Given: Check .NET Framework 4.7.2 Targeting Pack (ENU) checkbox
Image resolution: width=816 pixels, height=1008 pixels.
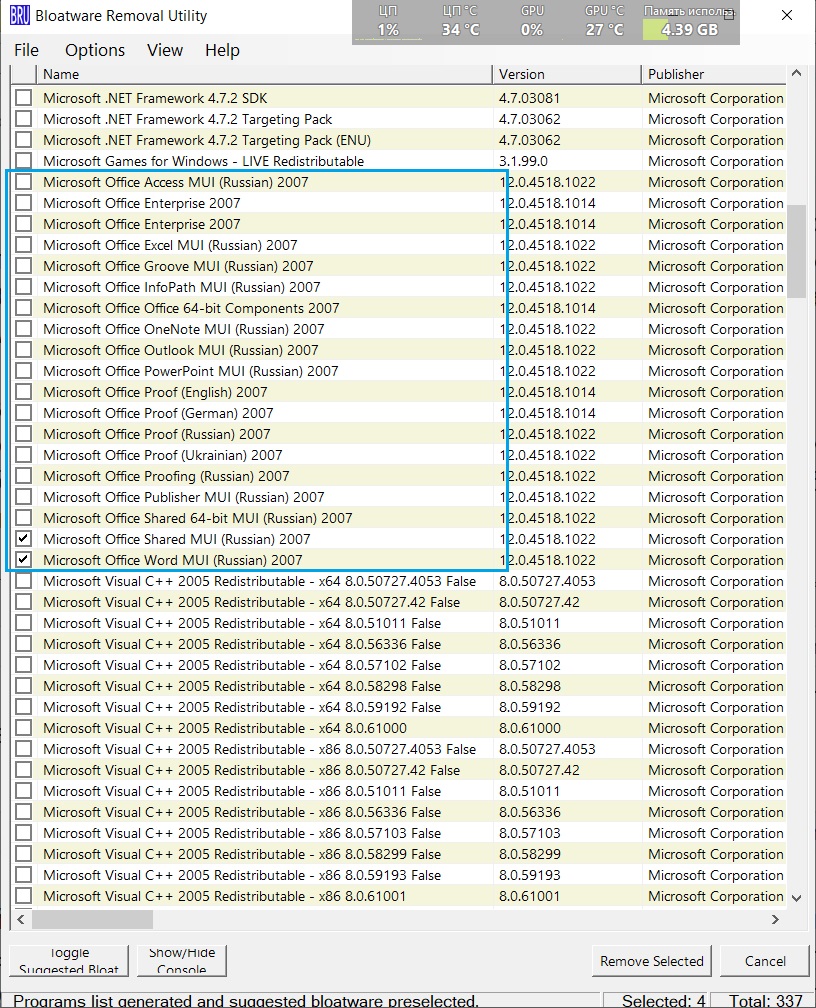Looking at the screenshot, I should tap(24, 140).
